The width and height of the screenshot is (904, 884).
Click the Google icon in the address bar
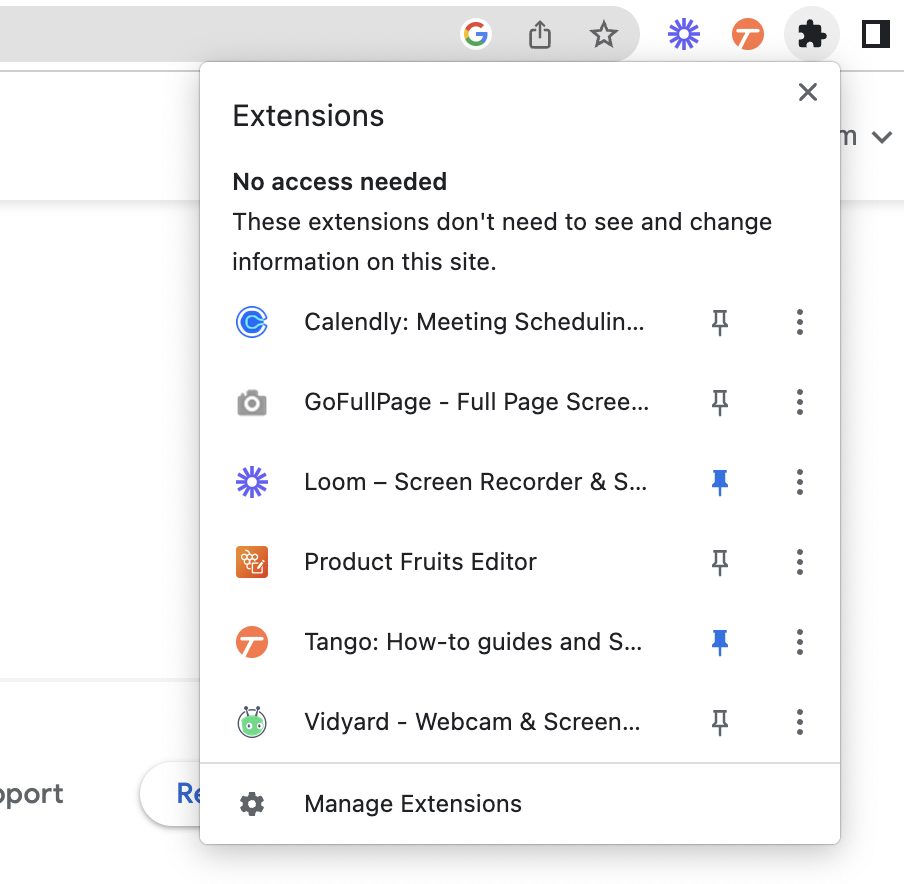(x=476, y=34)
